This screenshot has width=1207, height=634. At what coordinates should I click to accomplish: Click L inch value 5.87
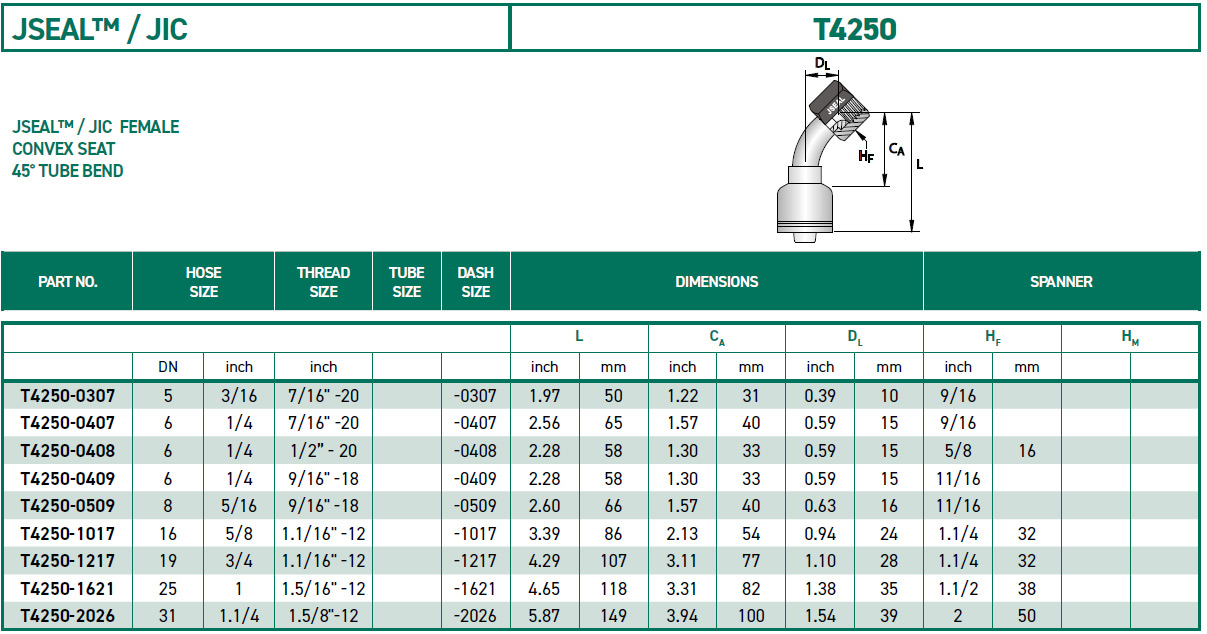point(544,616)
